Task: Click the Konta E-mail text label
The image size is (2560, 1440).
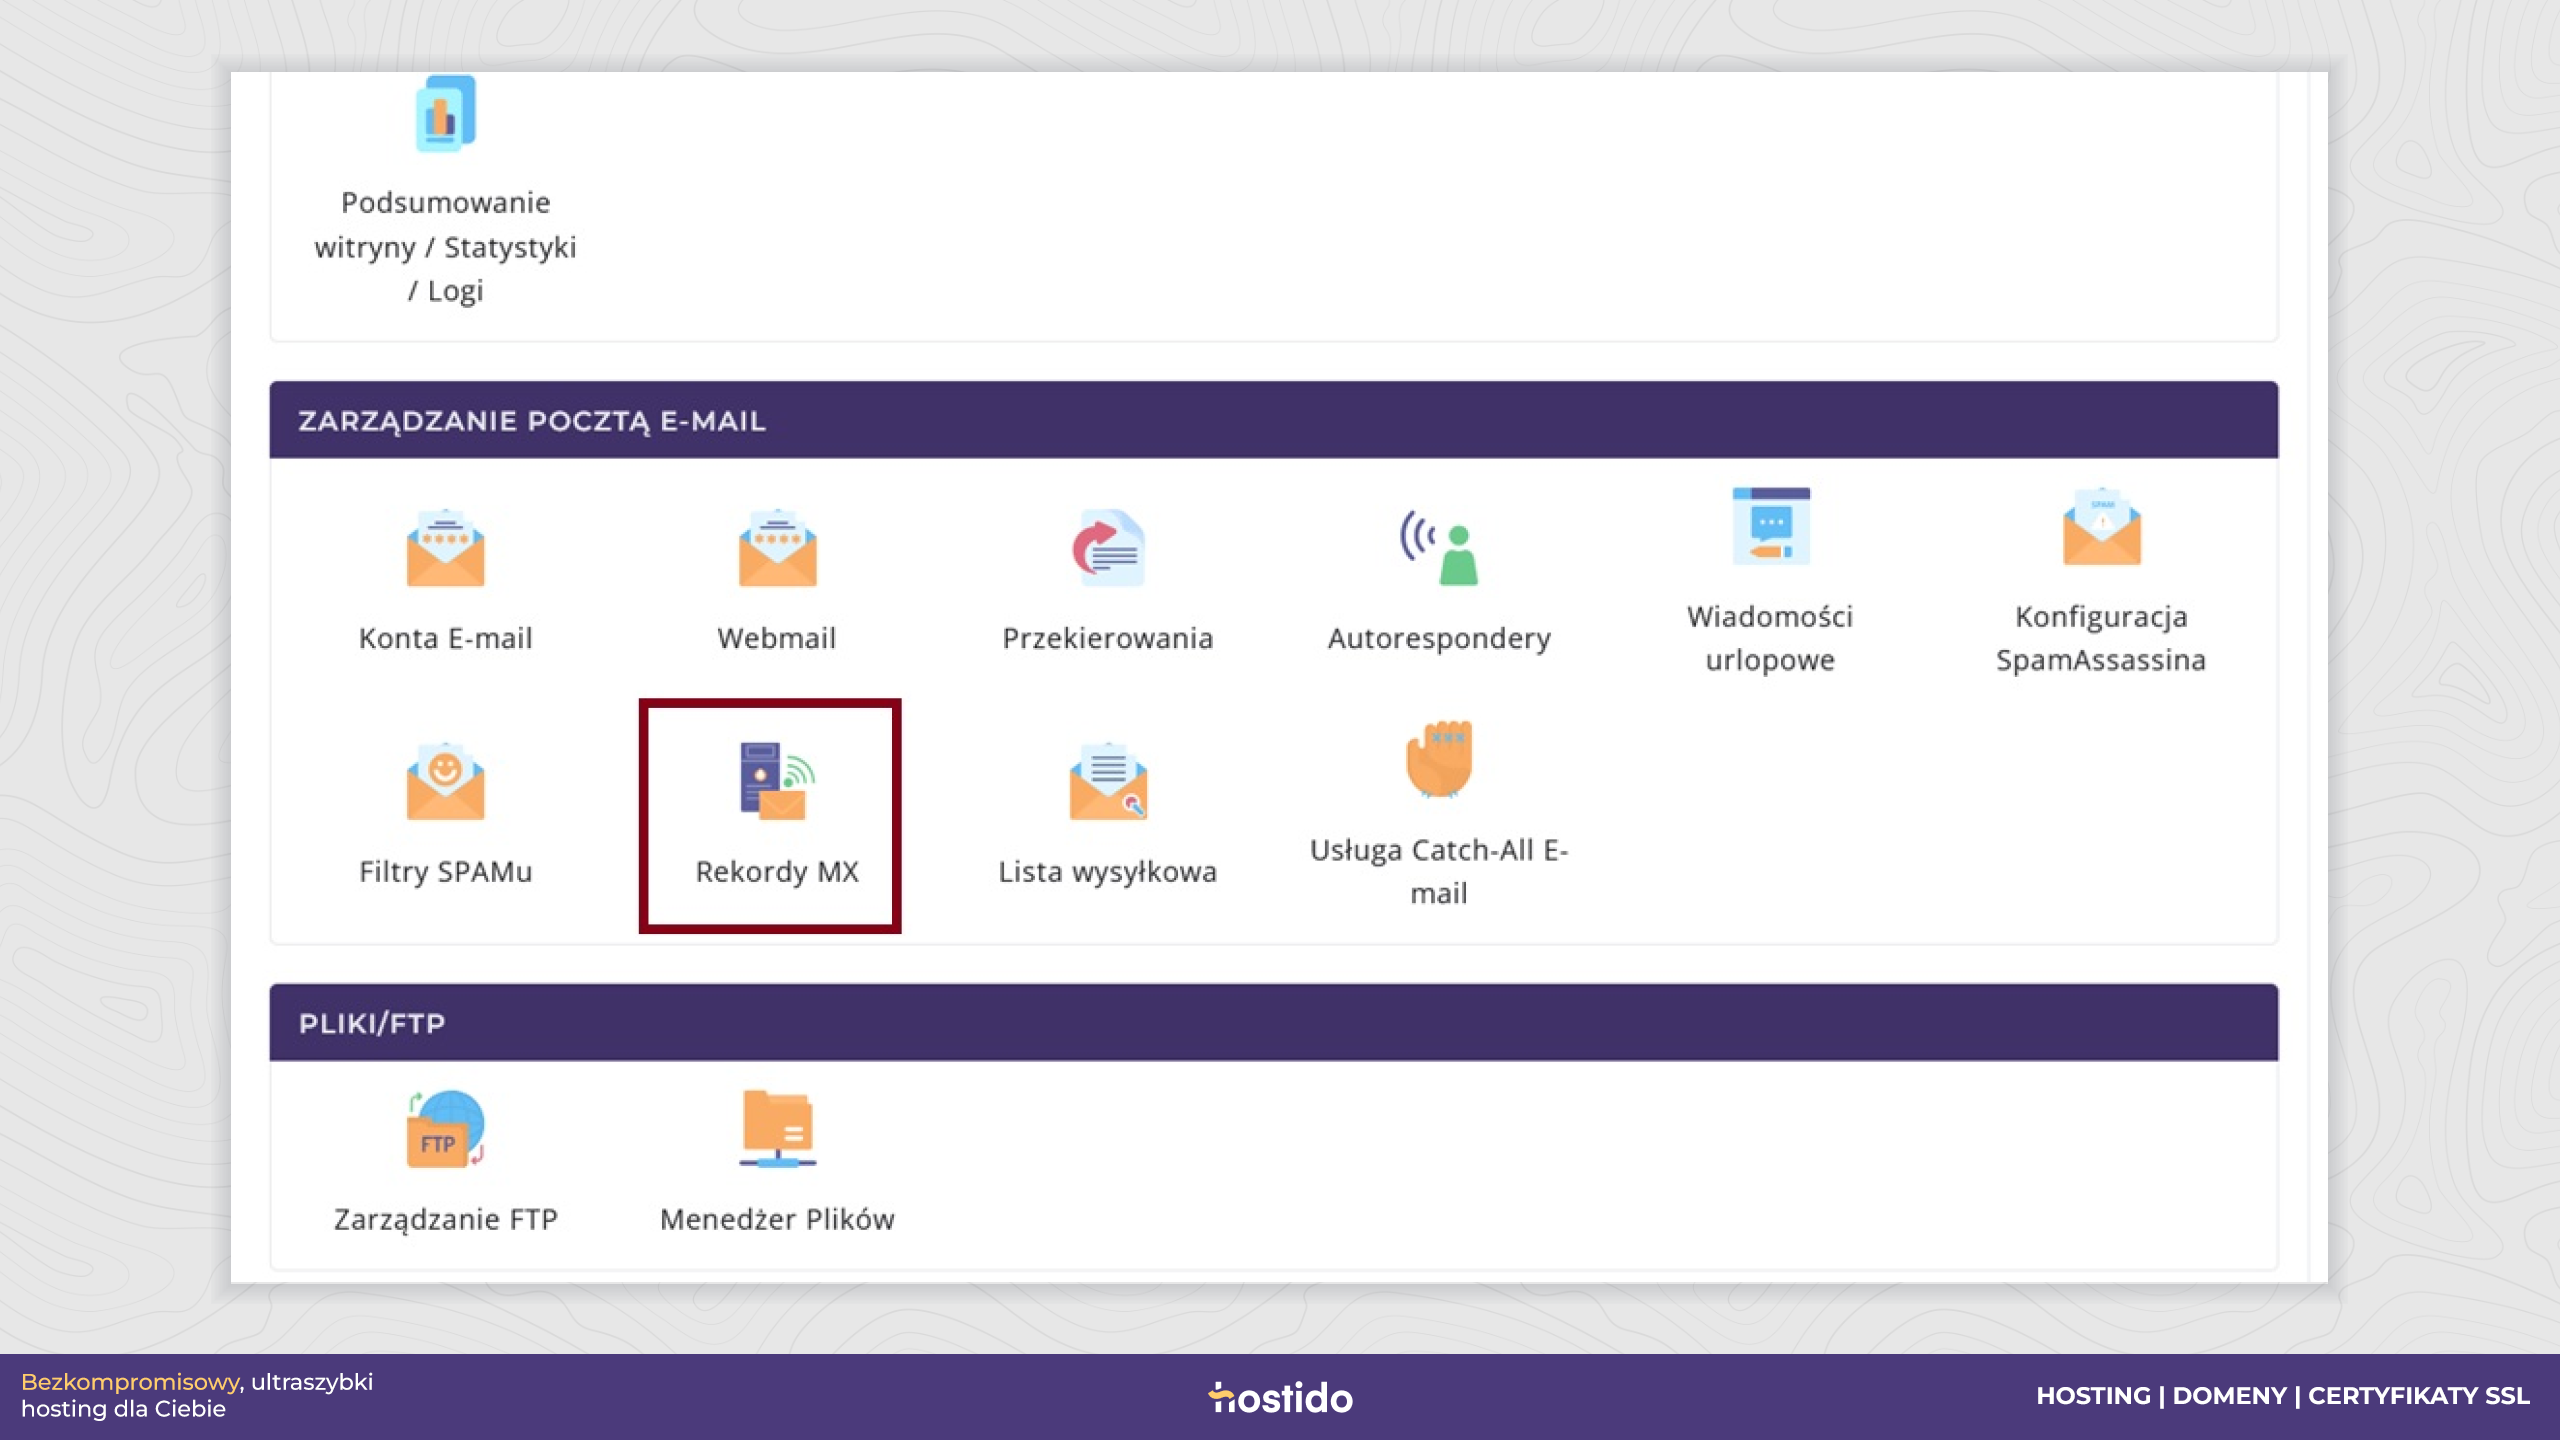Action: [445, 639]
